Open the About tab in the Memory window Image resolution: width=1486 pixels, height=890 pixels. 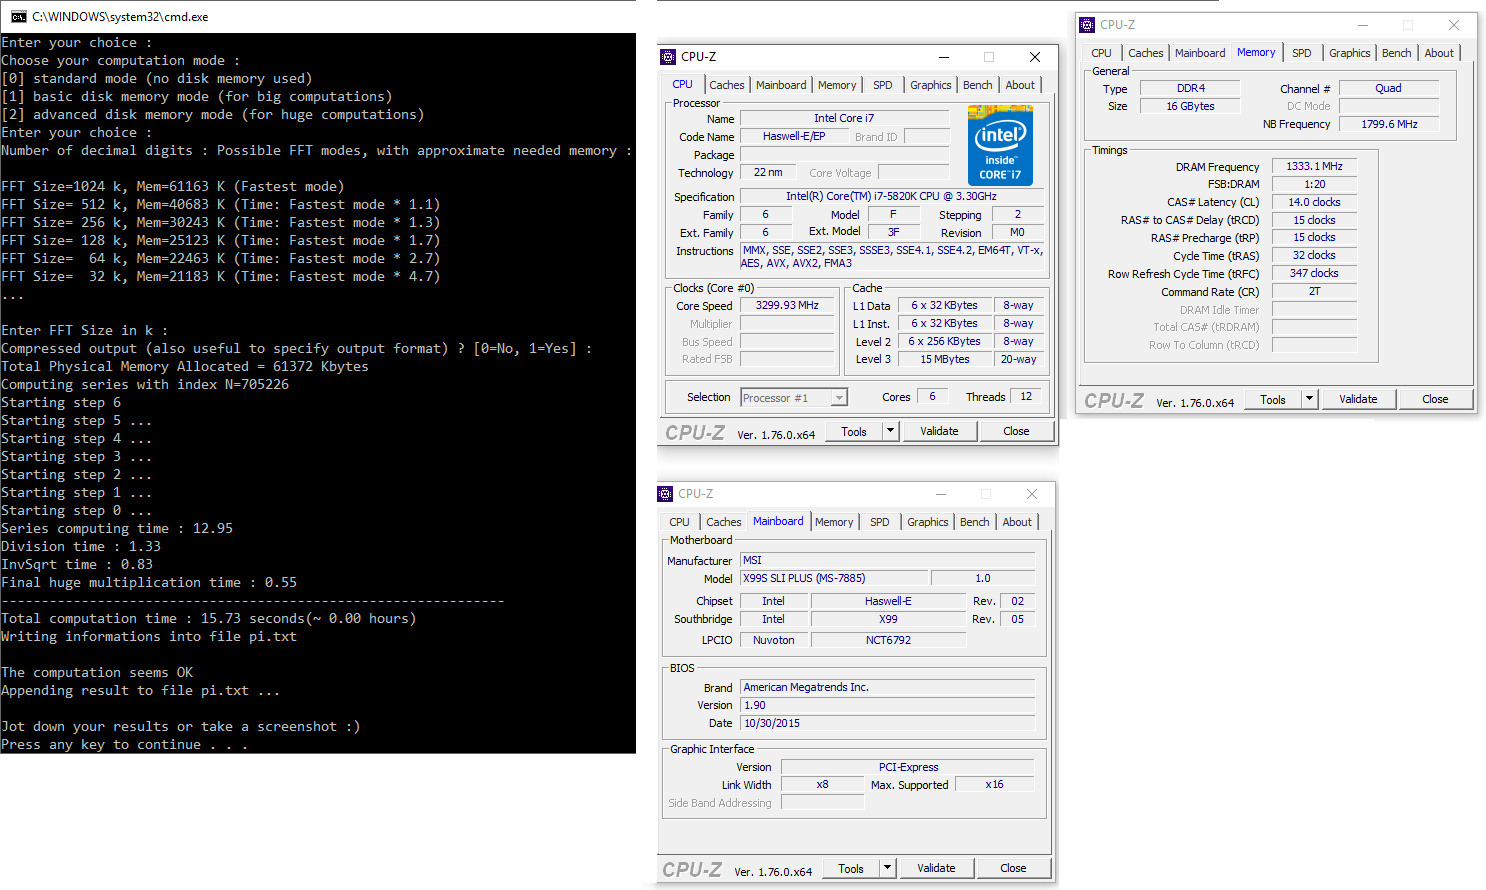click(x=1439, y=53)
